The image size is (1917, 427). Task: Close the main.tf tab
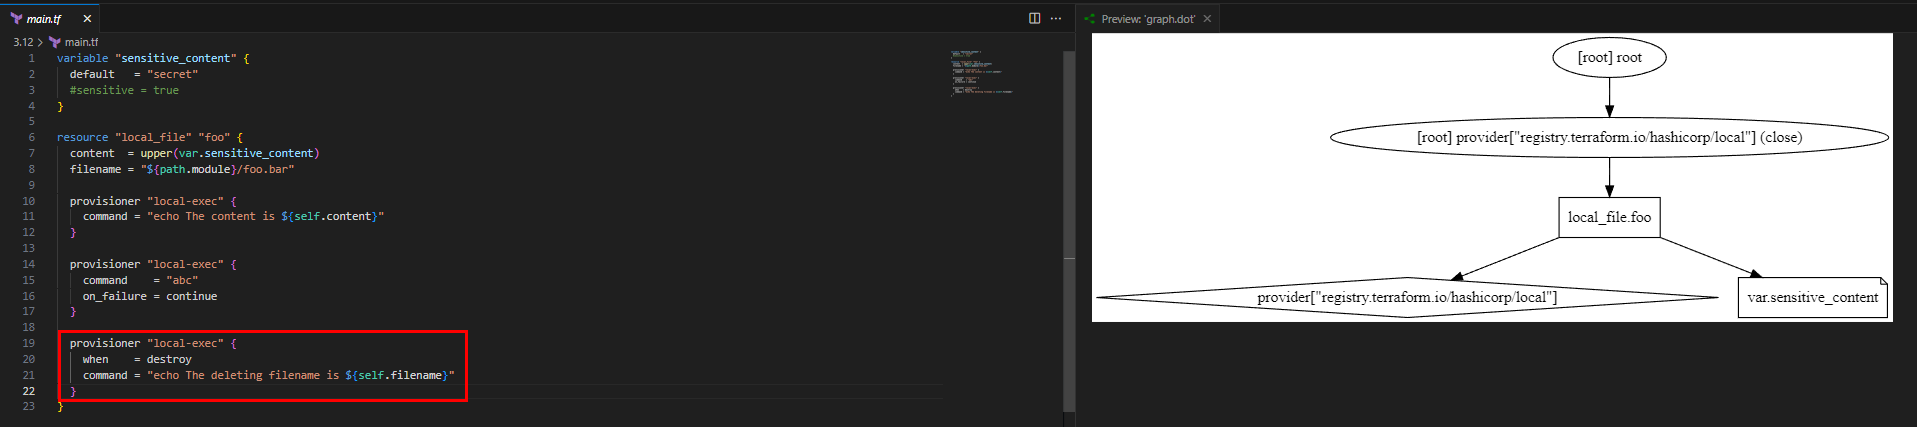pyautogui.click(x=87, y=18)
